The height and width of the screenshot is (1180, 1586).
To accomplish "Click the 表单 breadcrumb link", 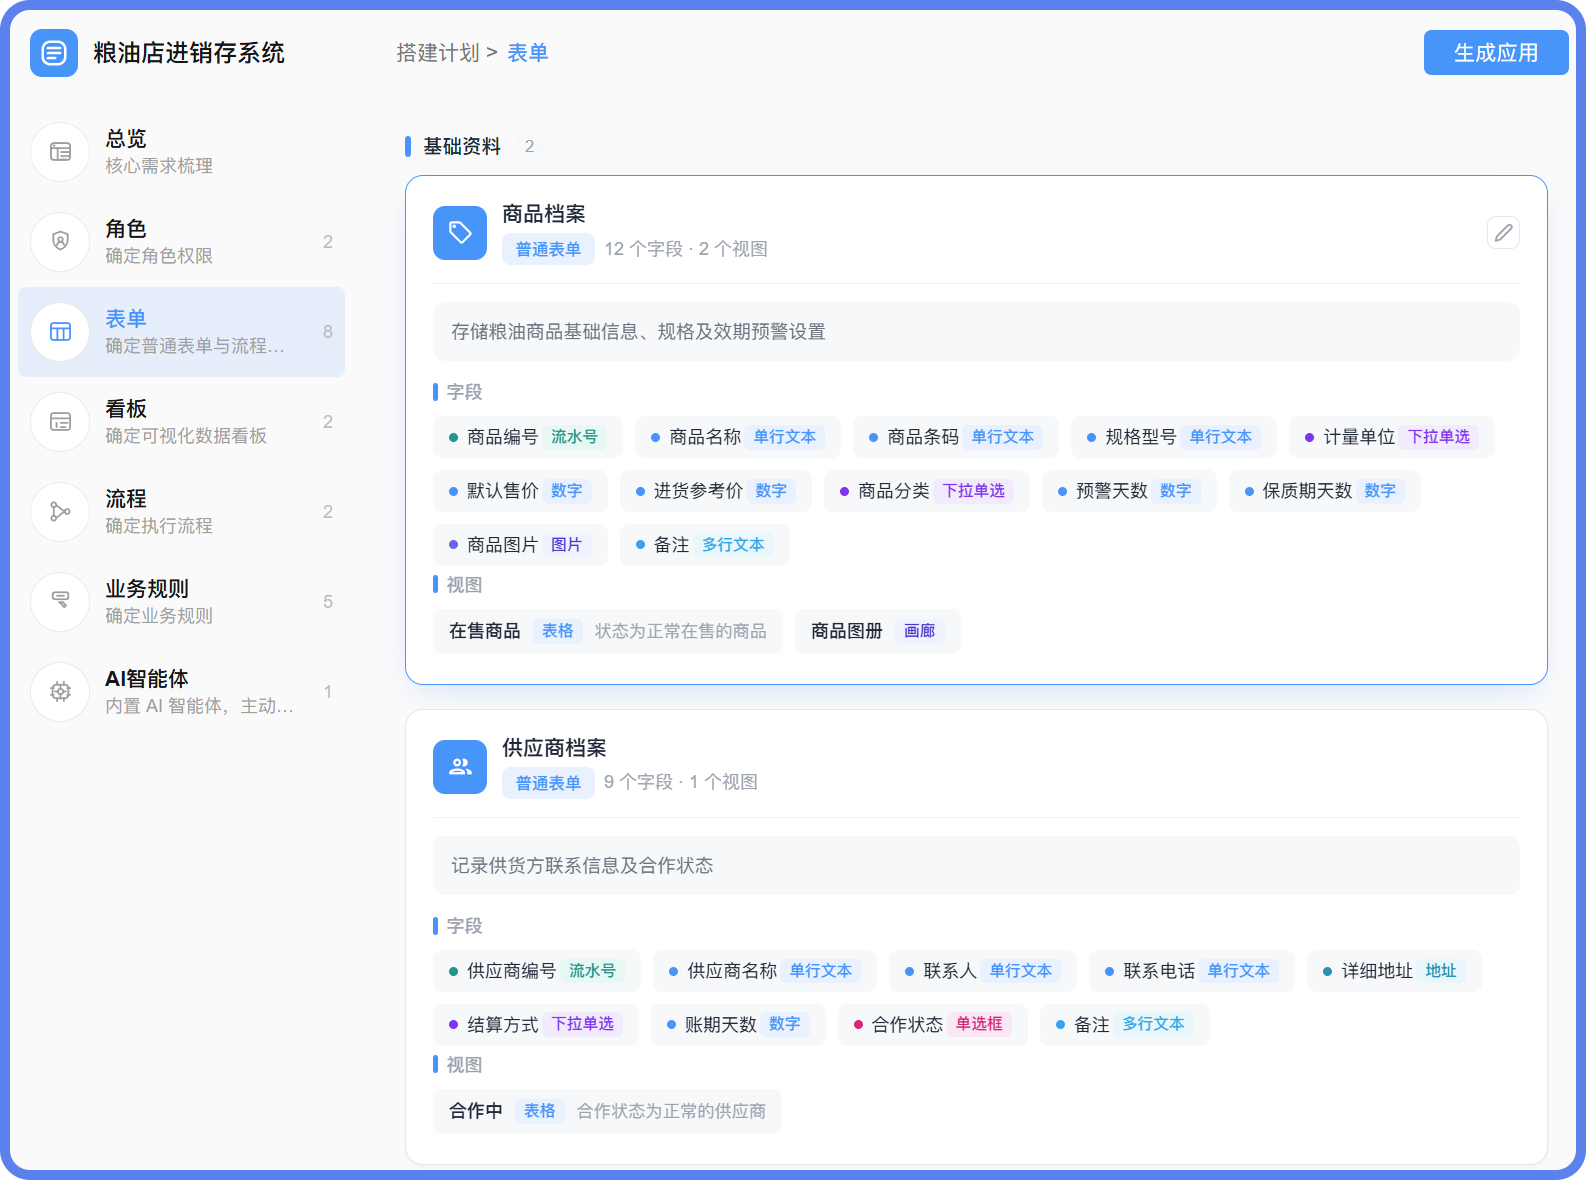I will (528, 53).
